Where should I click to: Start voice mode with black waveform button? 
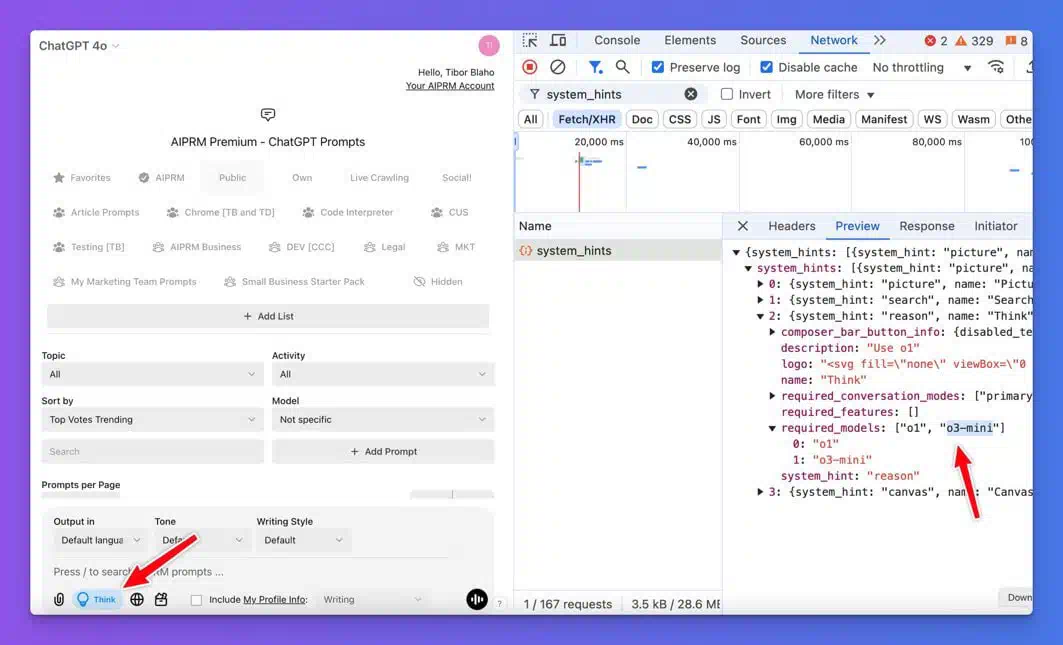click(x=477, y=600)
